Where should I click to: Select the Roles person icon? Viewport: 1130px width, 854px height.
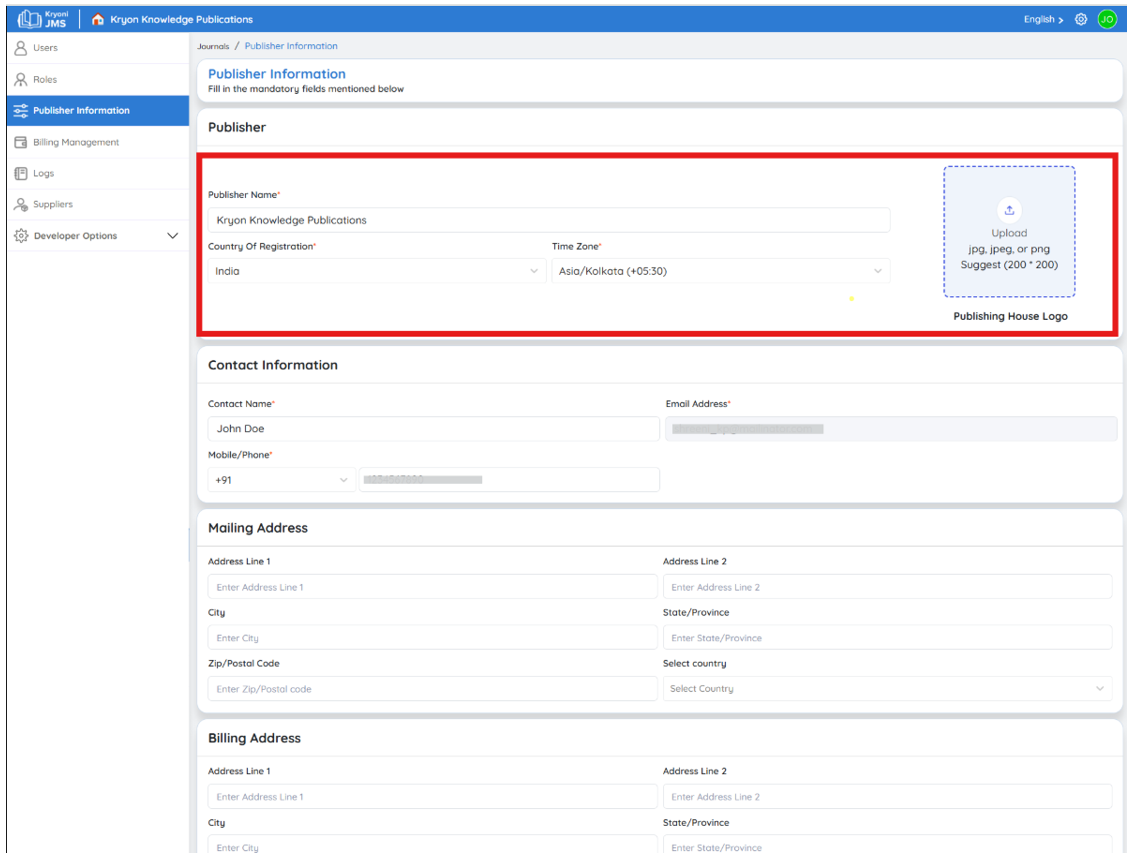click(21, 79)
